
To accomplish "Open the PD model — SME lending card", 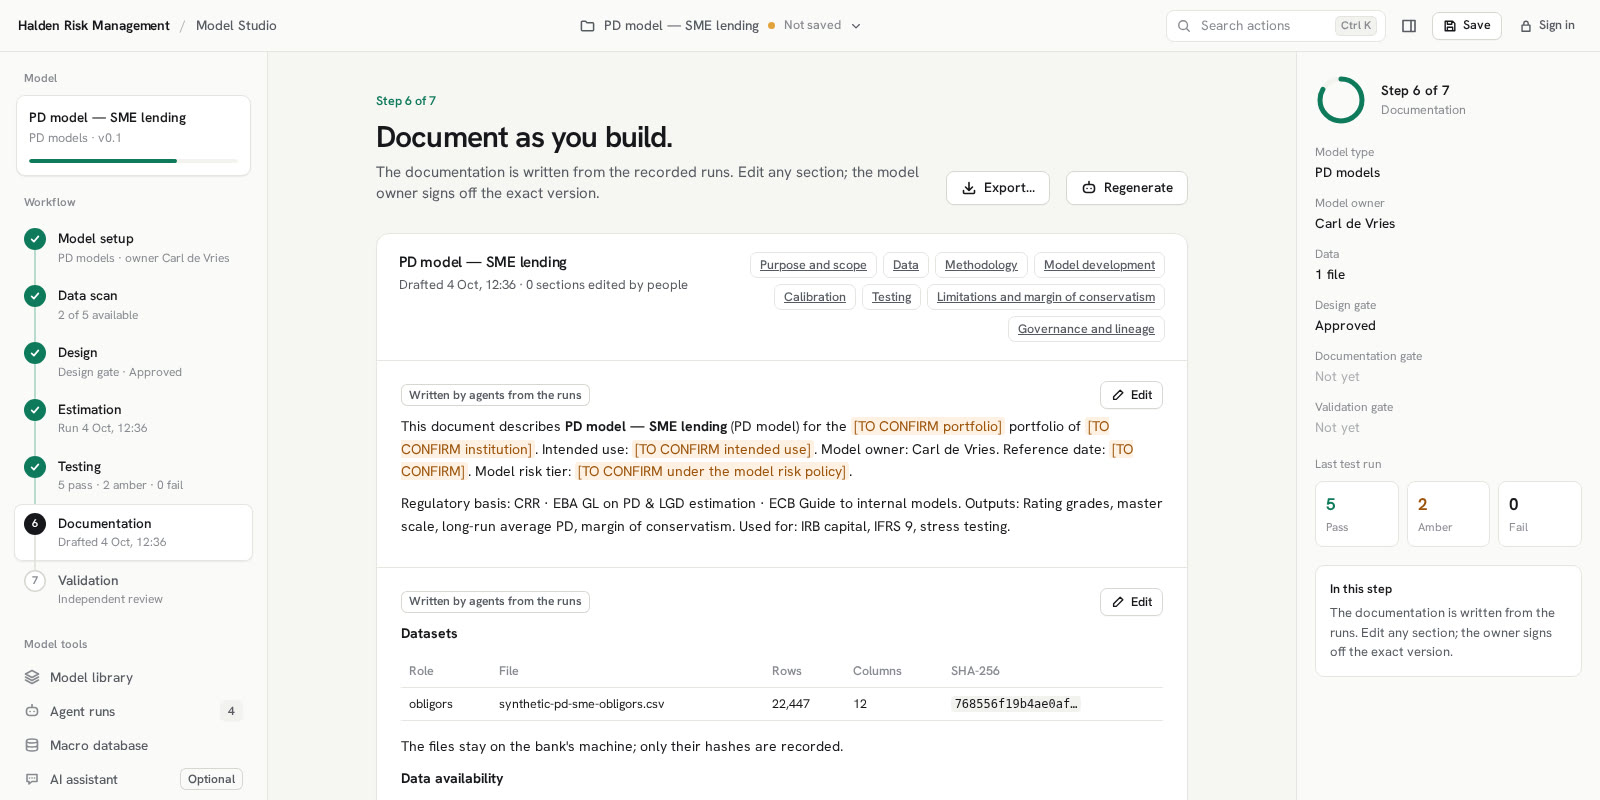I will pos(133,136).
